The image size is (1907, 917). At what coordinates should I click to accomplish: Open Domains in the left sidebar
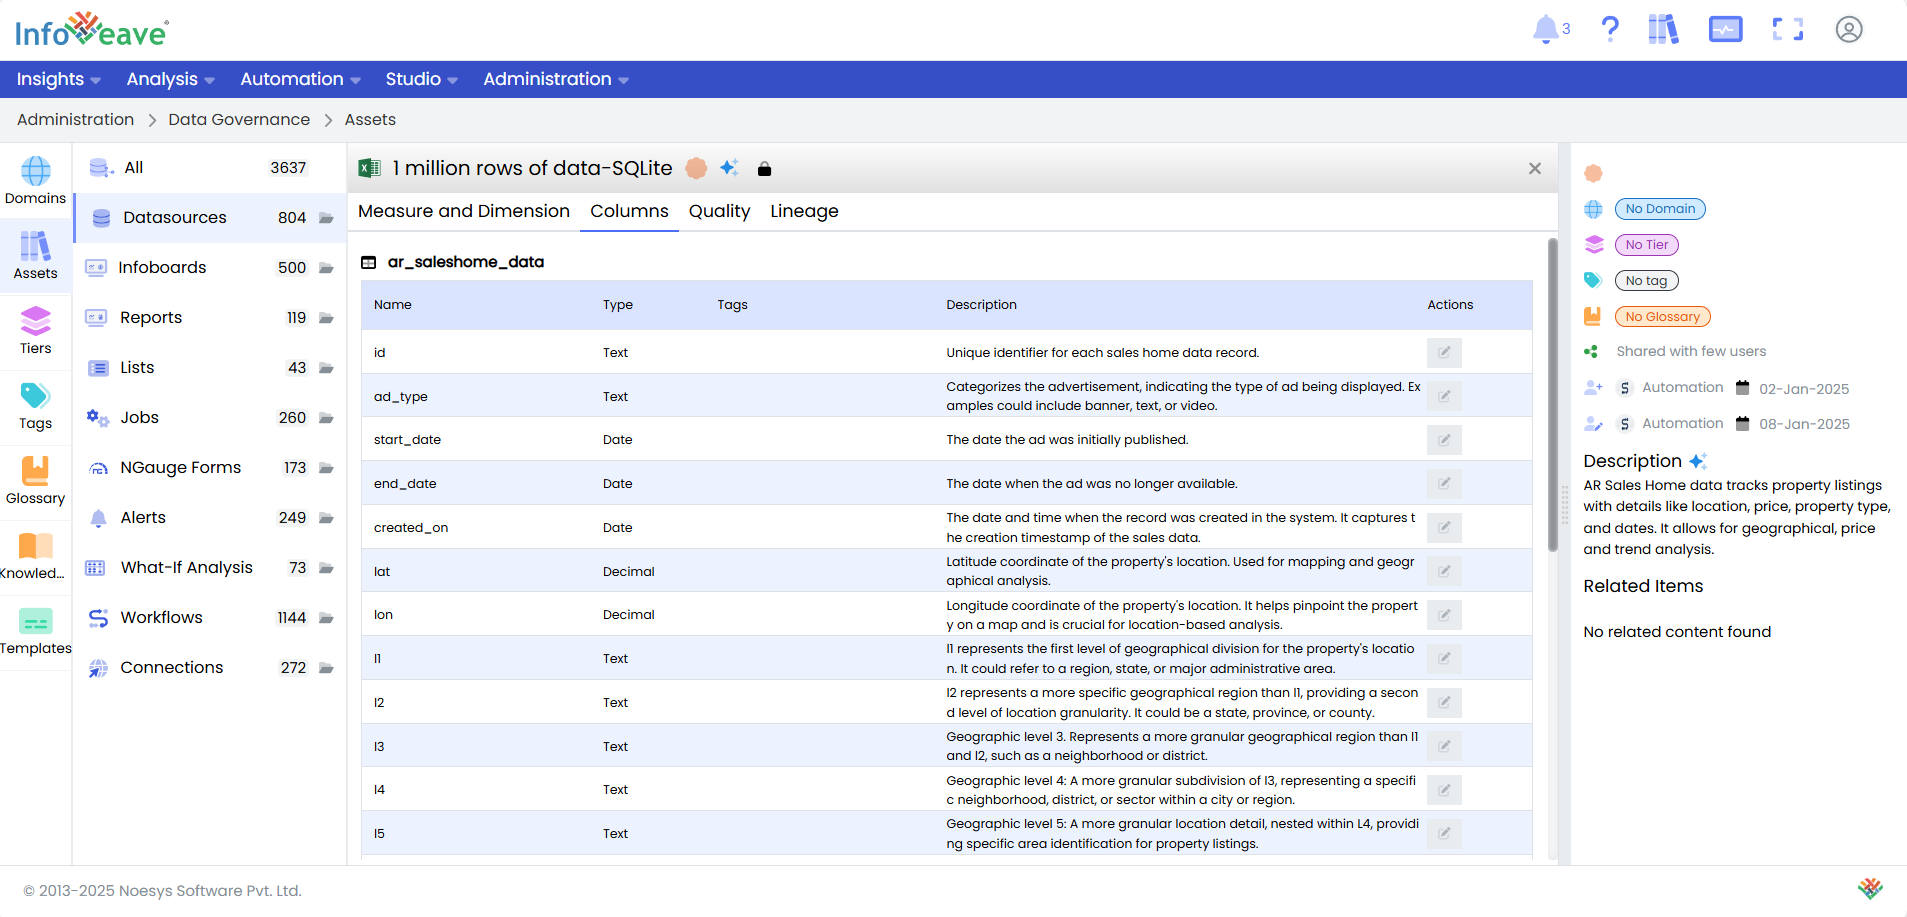point(35,180)
